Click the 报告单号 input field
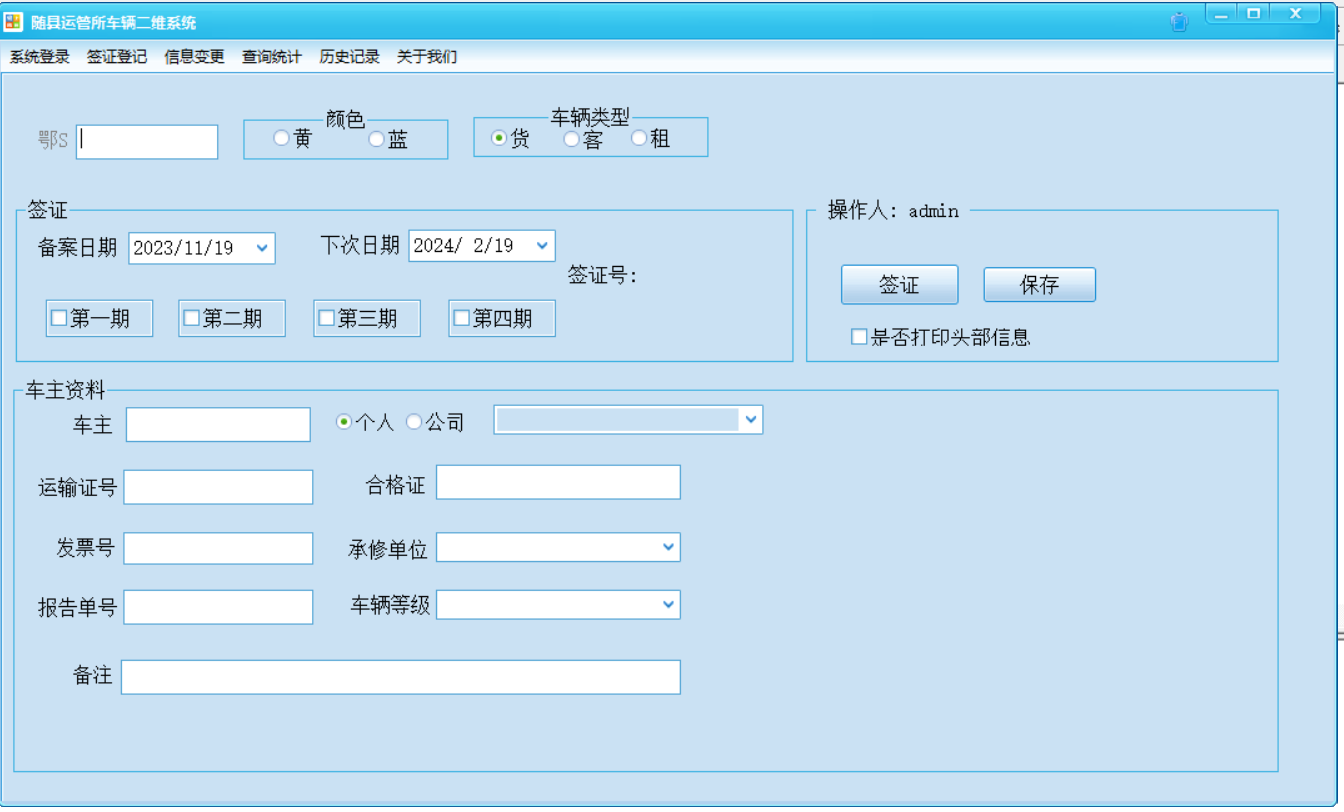This screenshot has height=812, width=1344. tap(218, 607)
